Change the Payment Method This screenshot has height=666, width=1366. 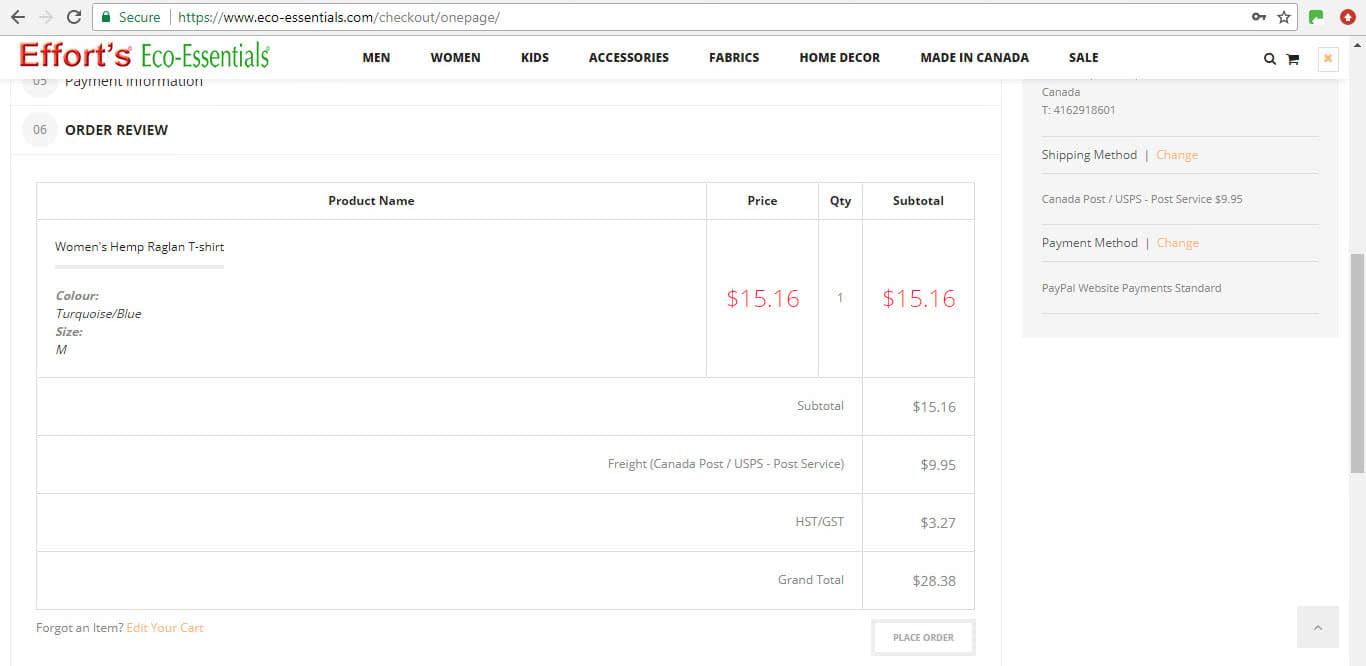[x=1177, y=243]
